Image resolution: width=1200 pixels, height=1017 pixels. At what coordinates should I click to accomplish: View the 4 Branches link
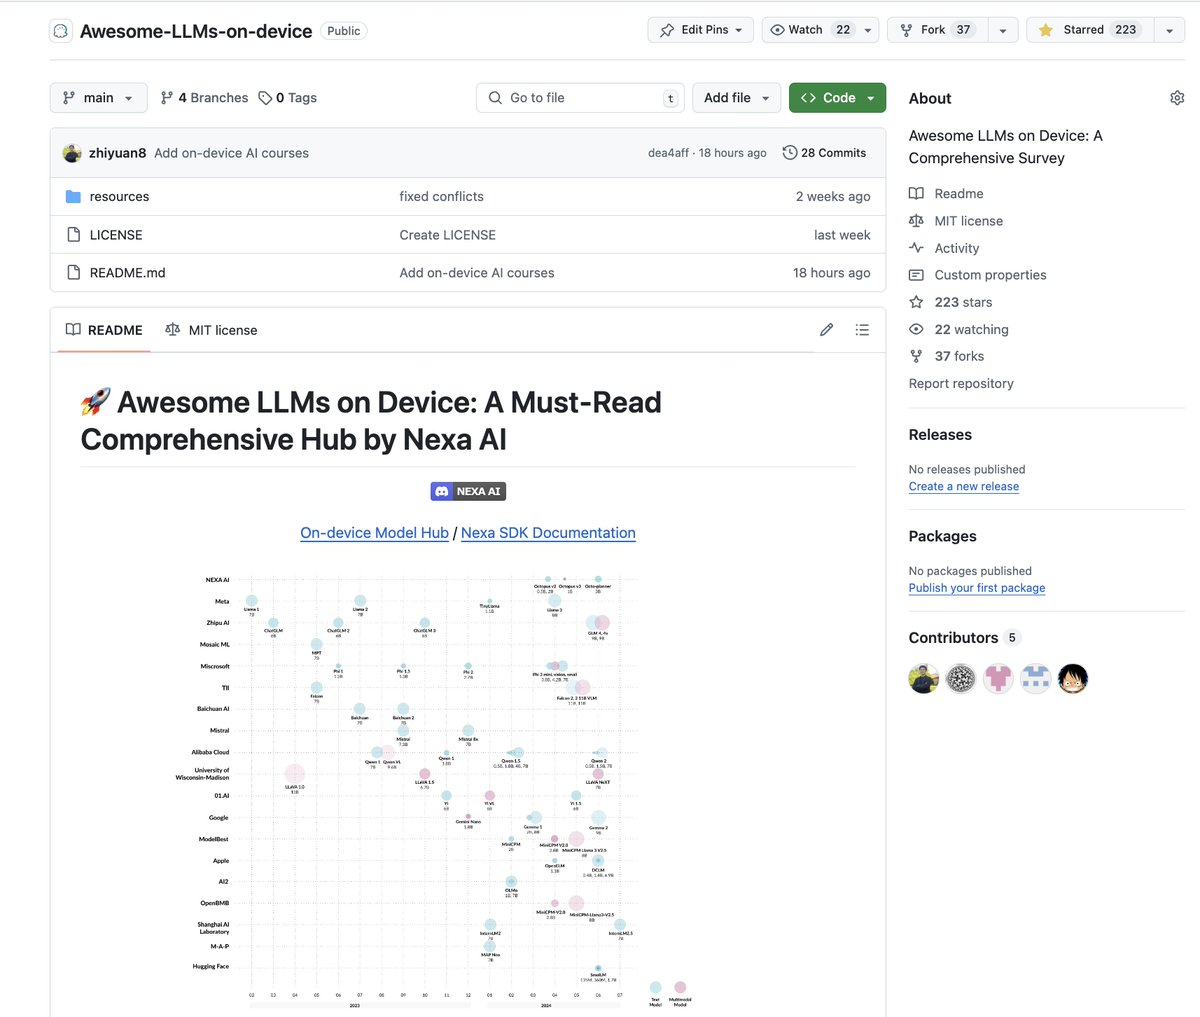tap(204, 98)
